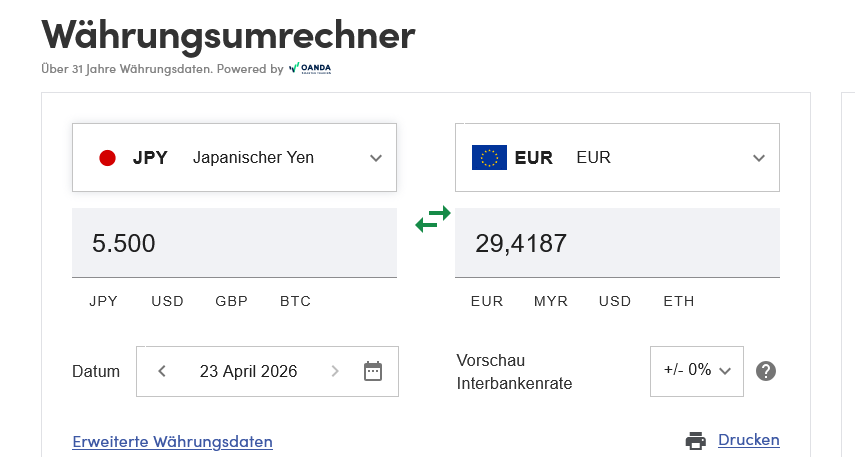Click the printer icon
The image size is (855, 457).
coord(696,441)
